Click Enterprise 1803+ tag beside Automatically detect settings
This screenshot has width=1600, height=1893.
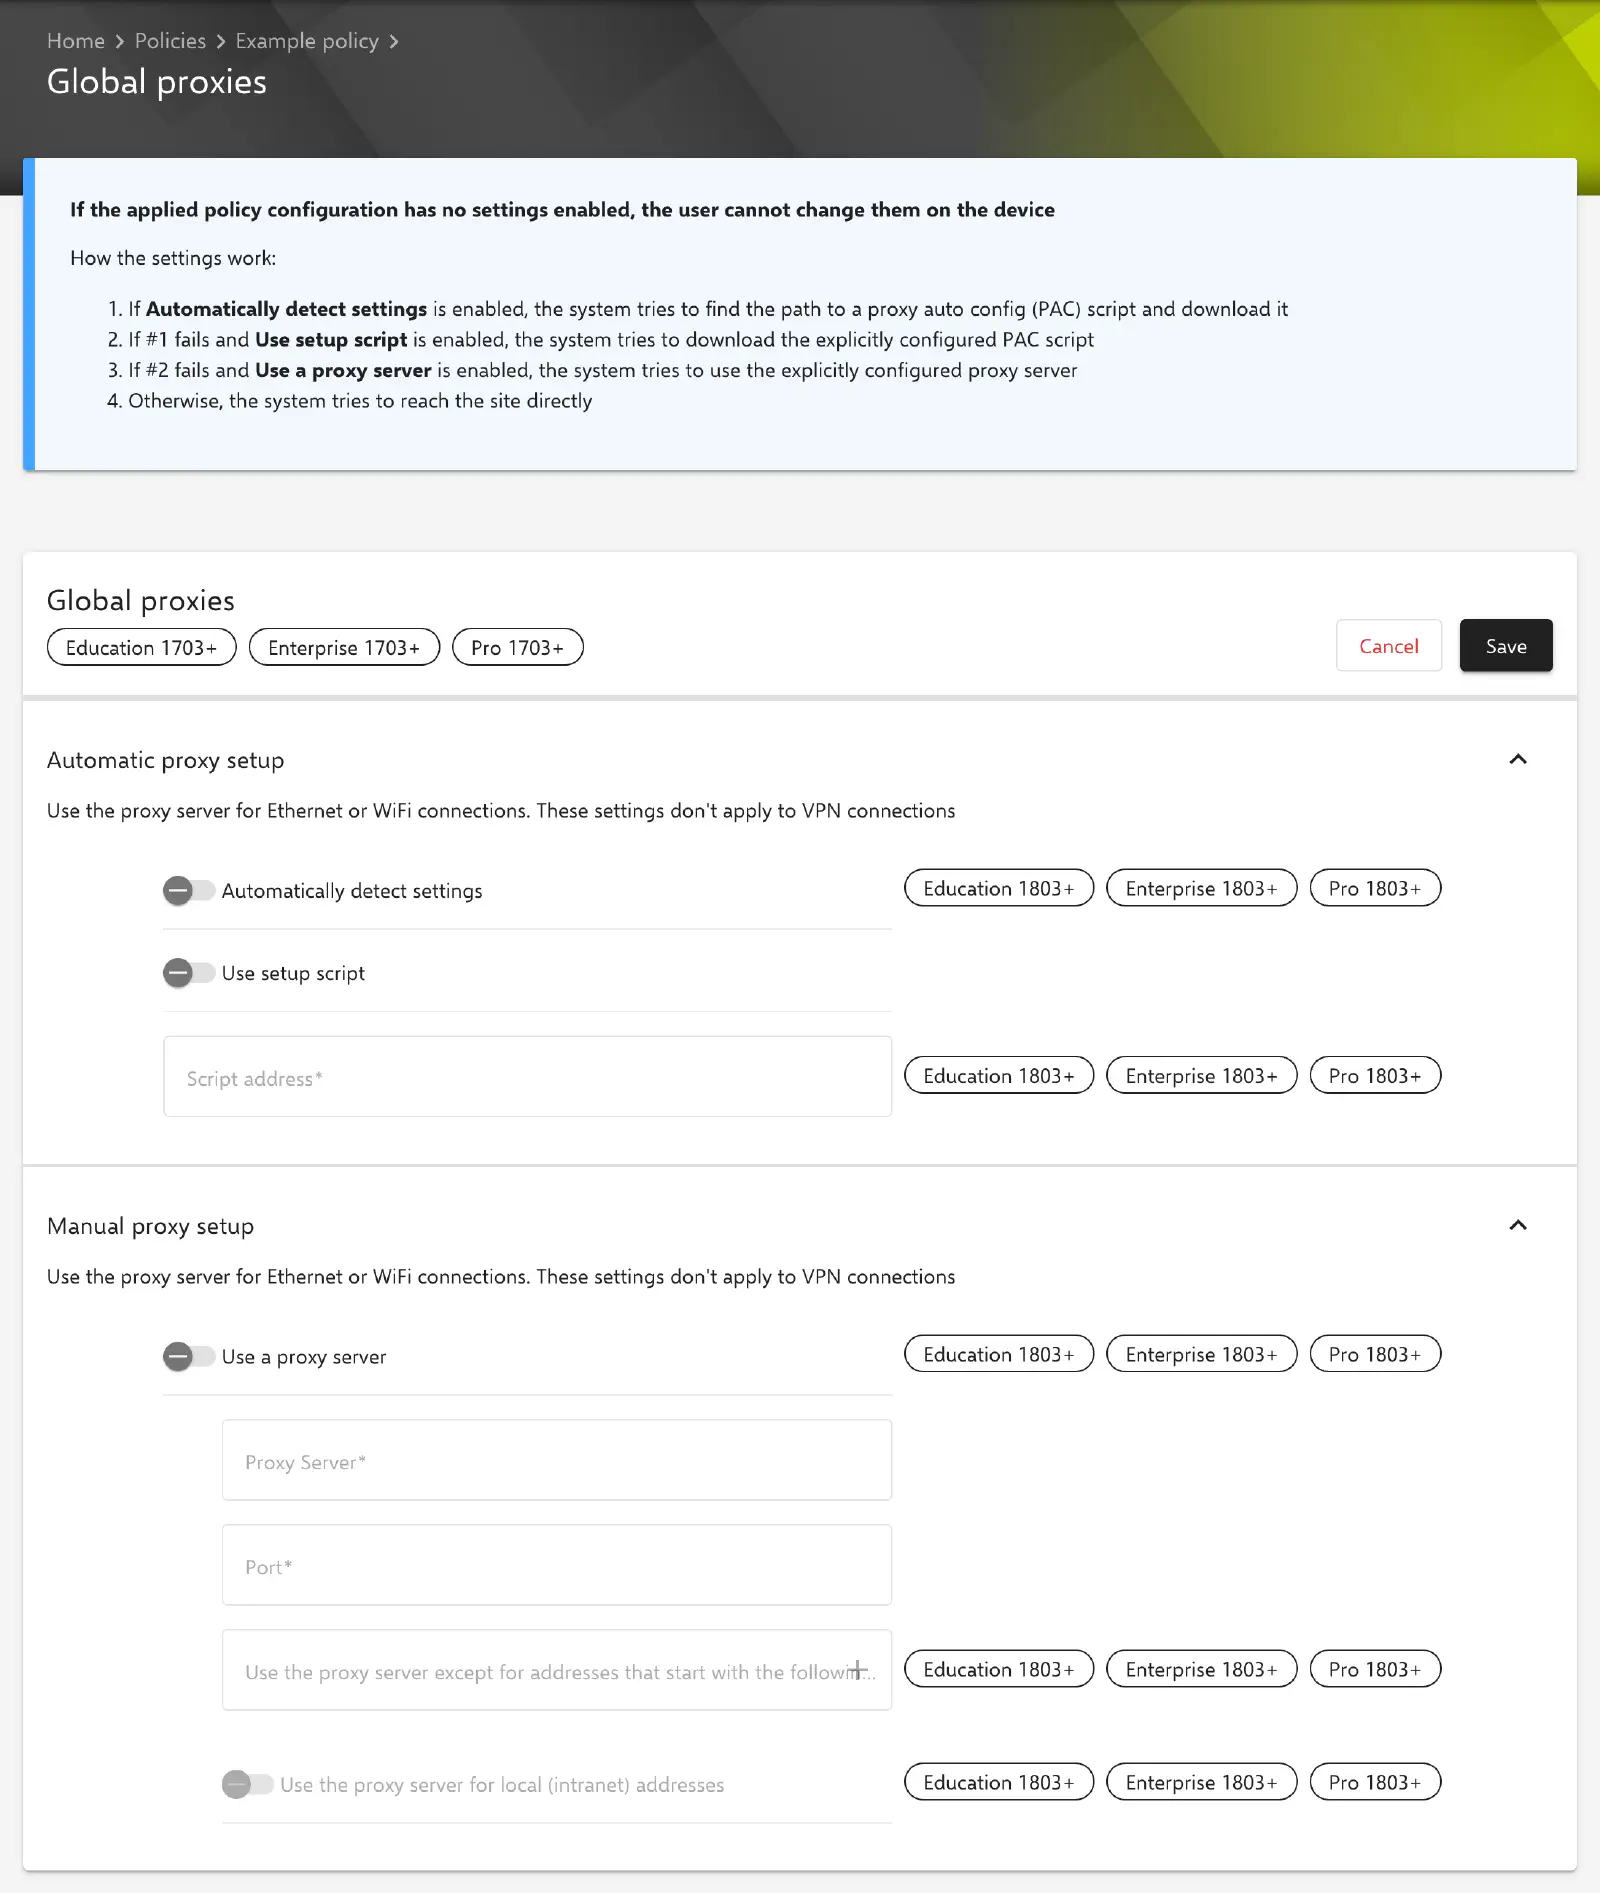coord(1202,888)
